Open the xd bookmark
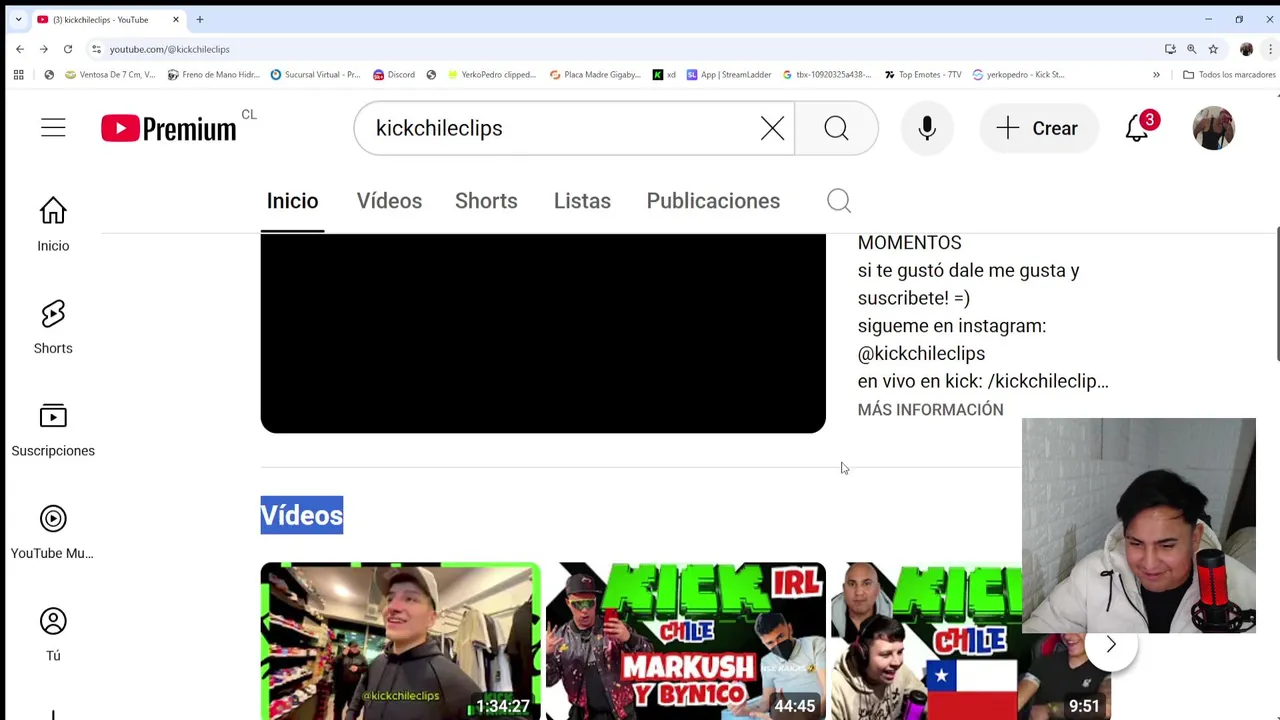Viewport: 1280px width, 720px height. [x=664, y=74]
